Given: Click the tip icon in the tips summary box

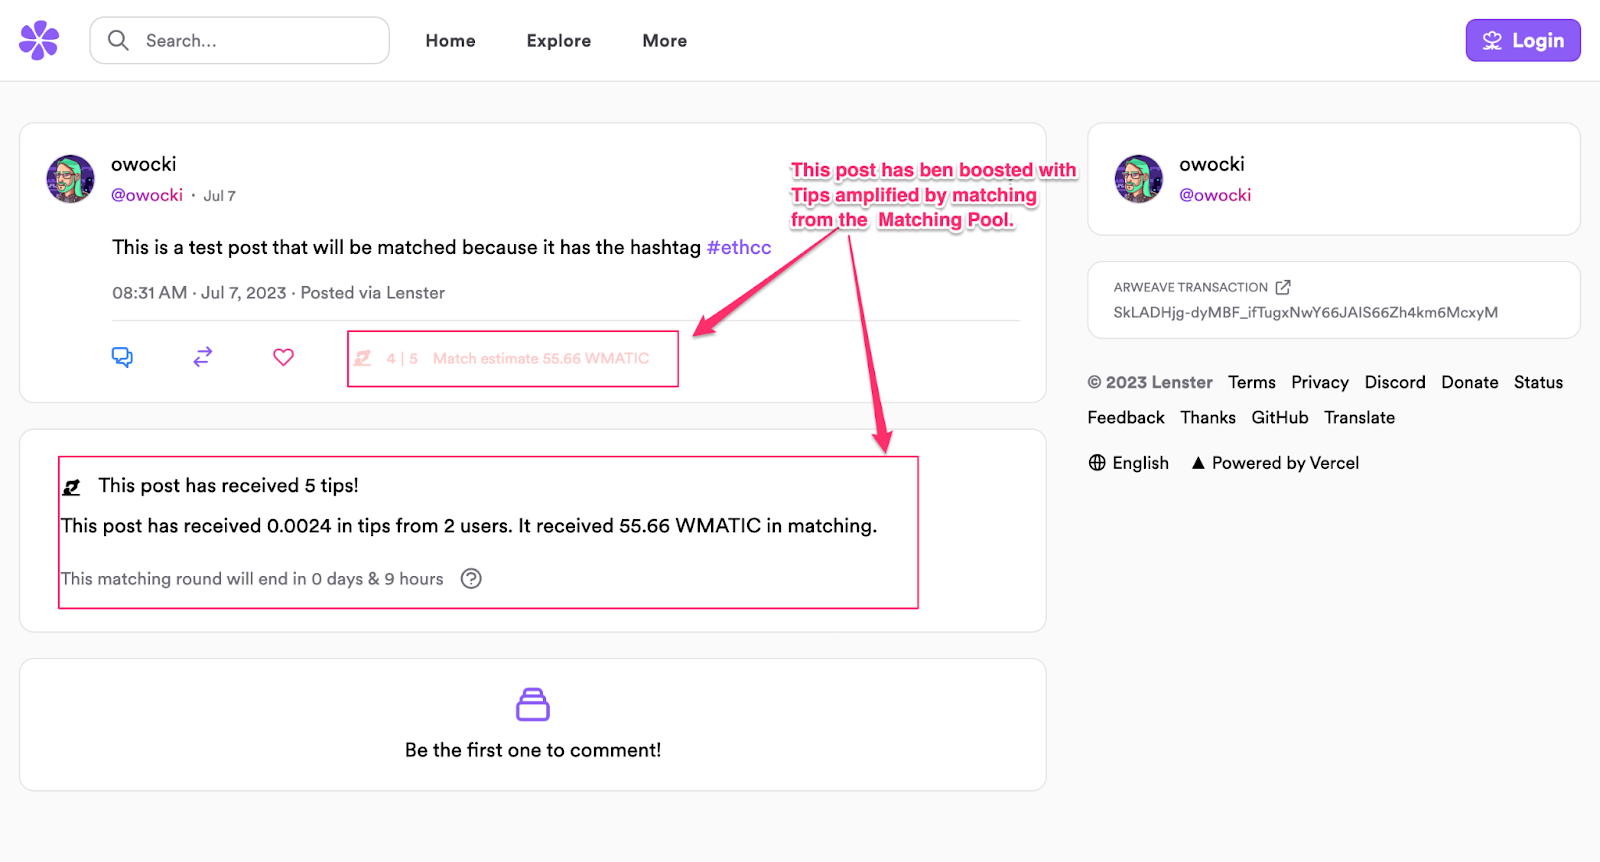Looking at the screenshot, I should tap(71, 485).
